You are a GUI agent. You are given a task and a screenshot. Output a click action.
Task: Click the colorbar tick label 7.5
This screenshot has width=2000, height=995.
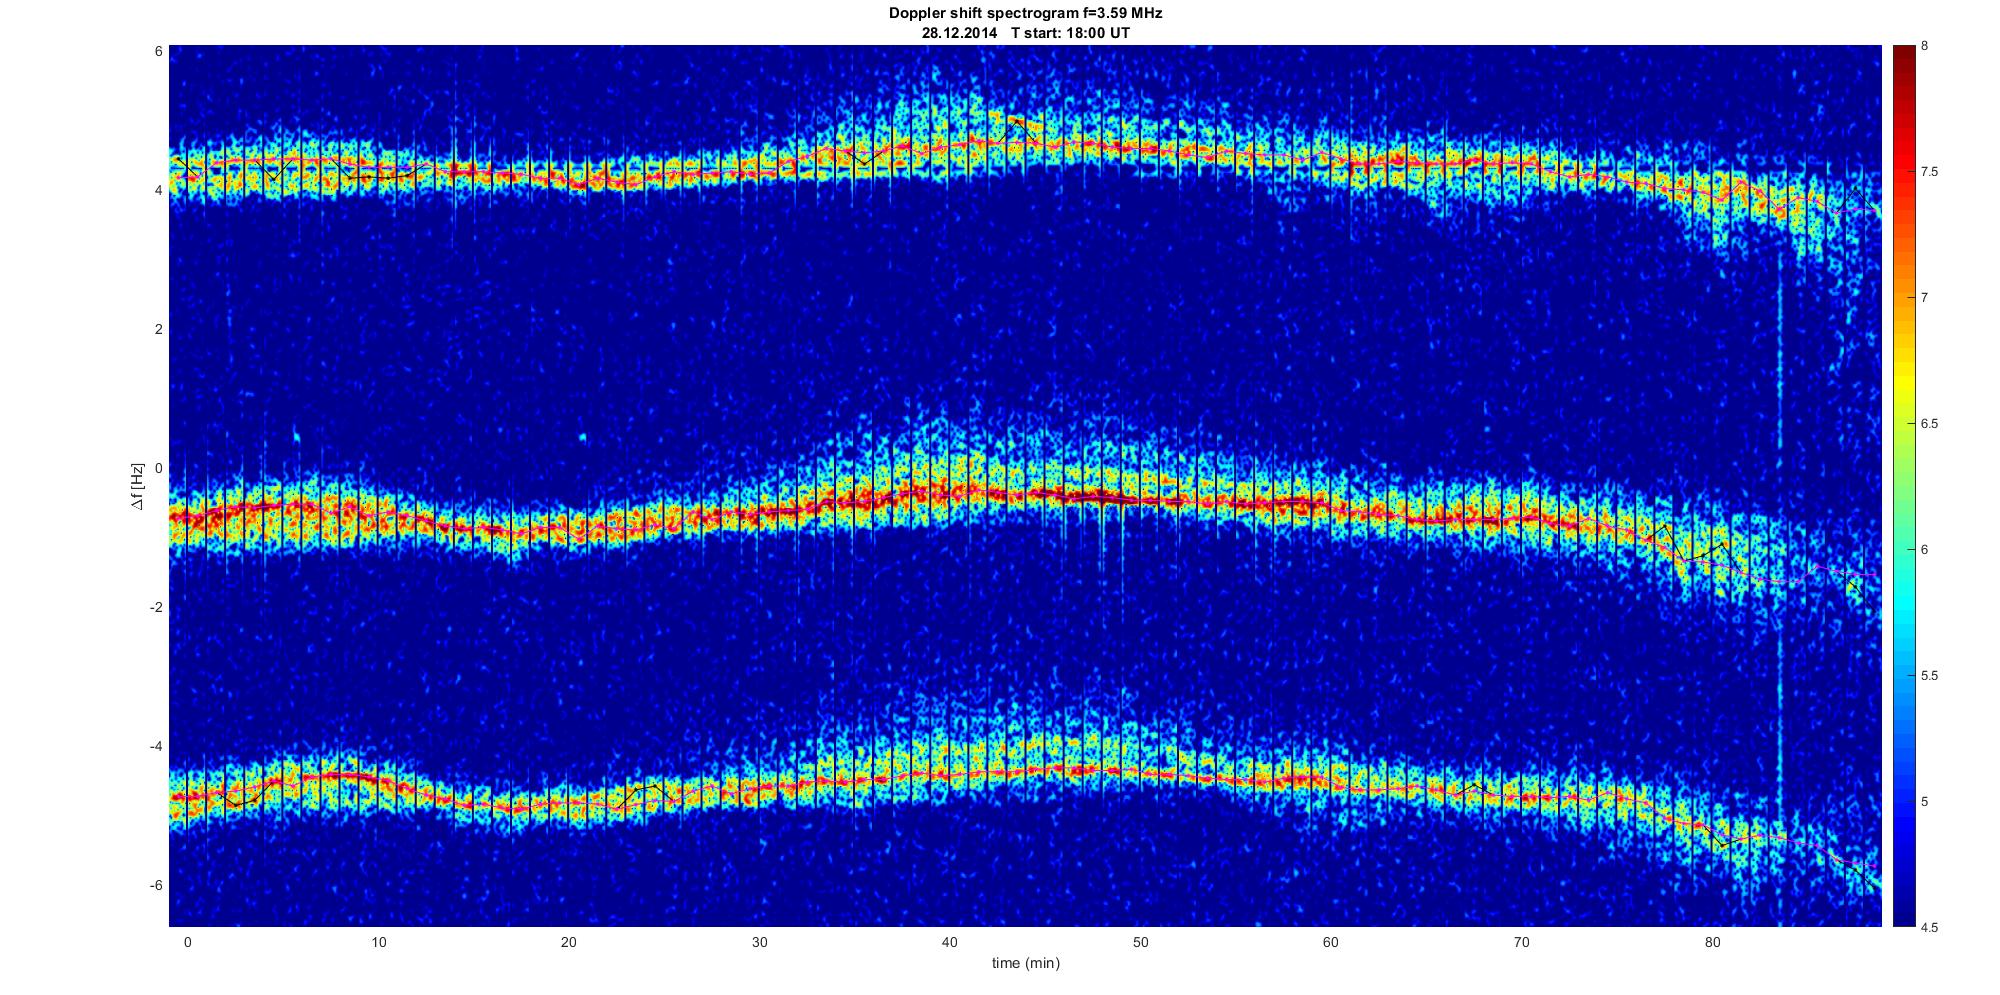[x=1929, y=172]
